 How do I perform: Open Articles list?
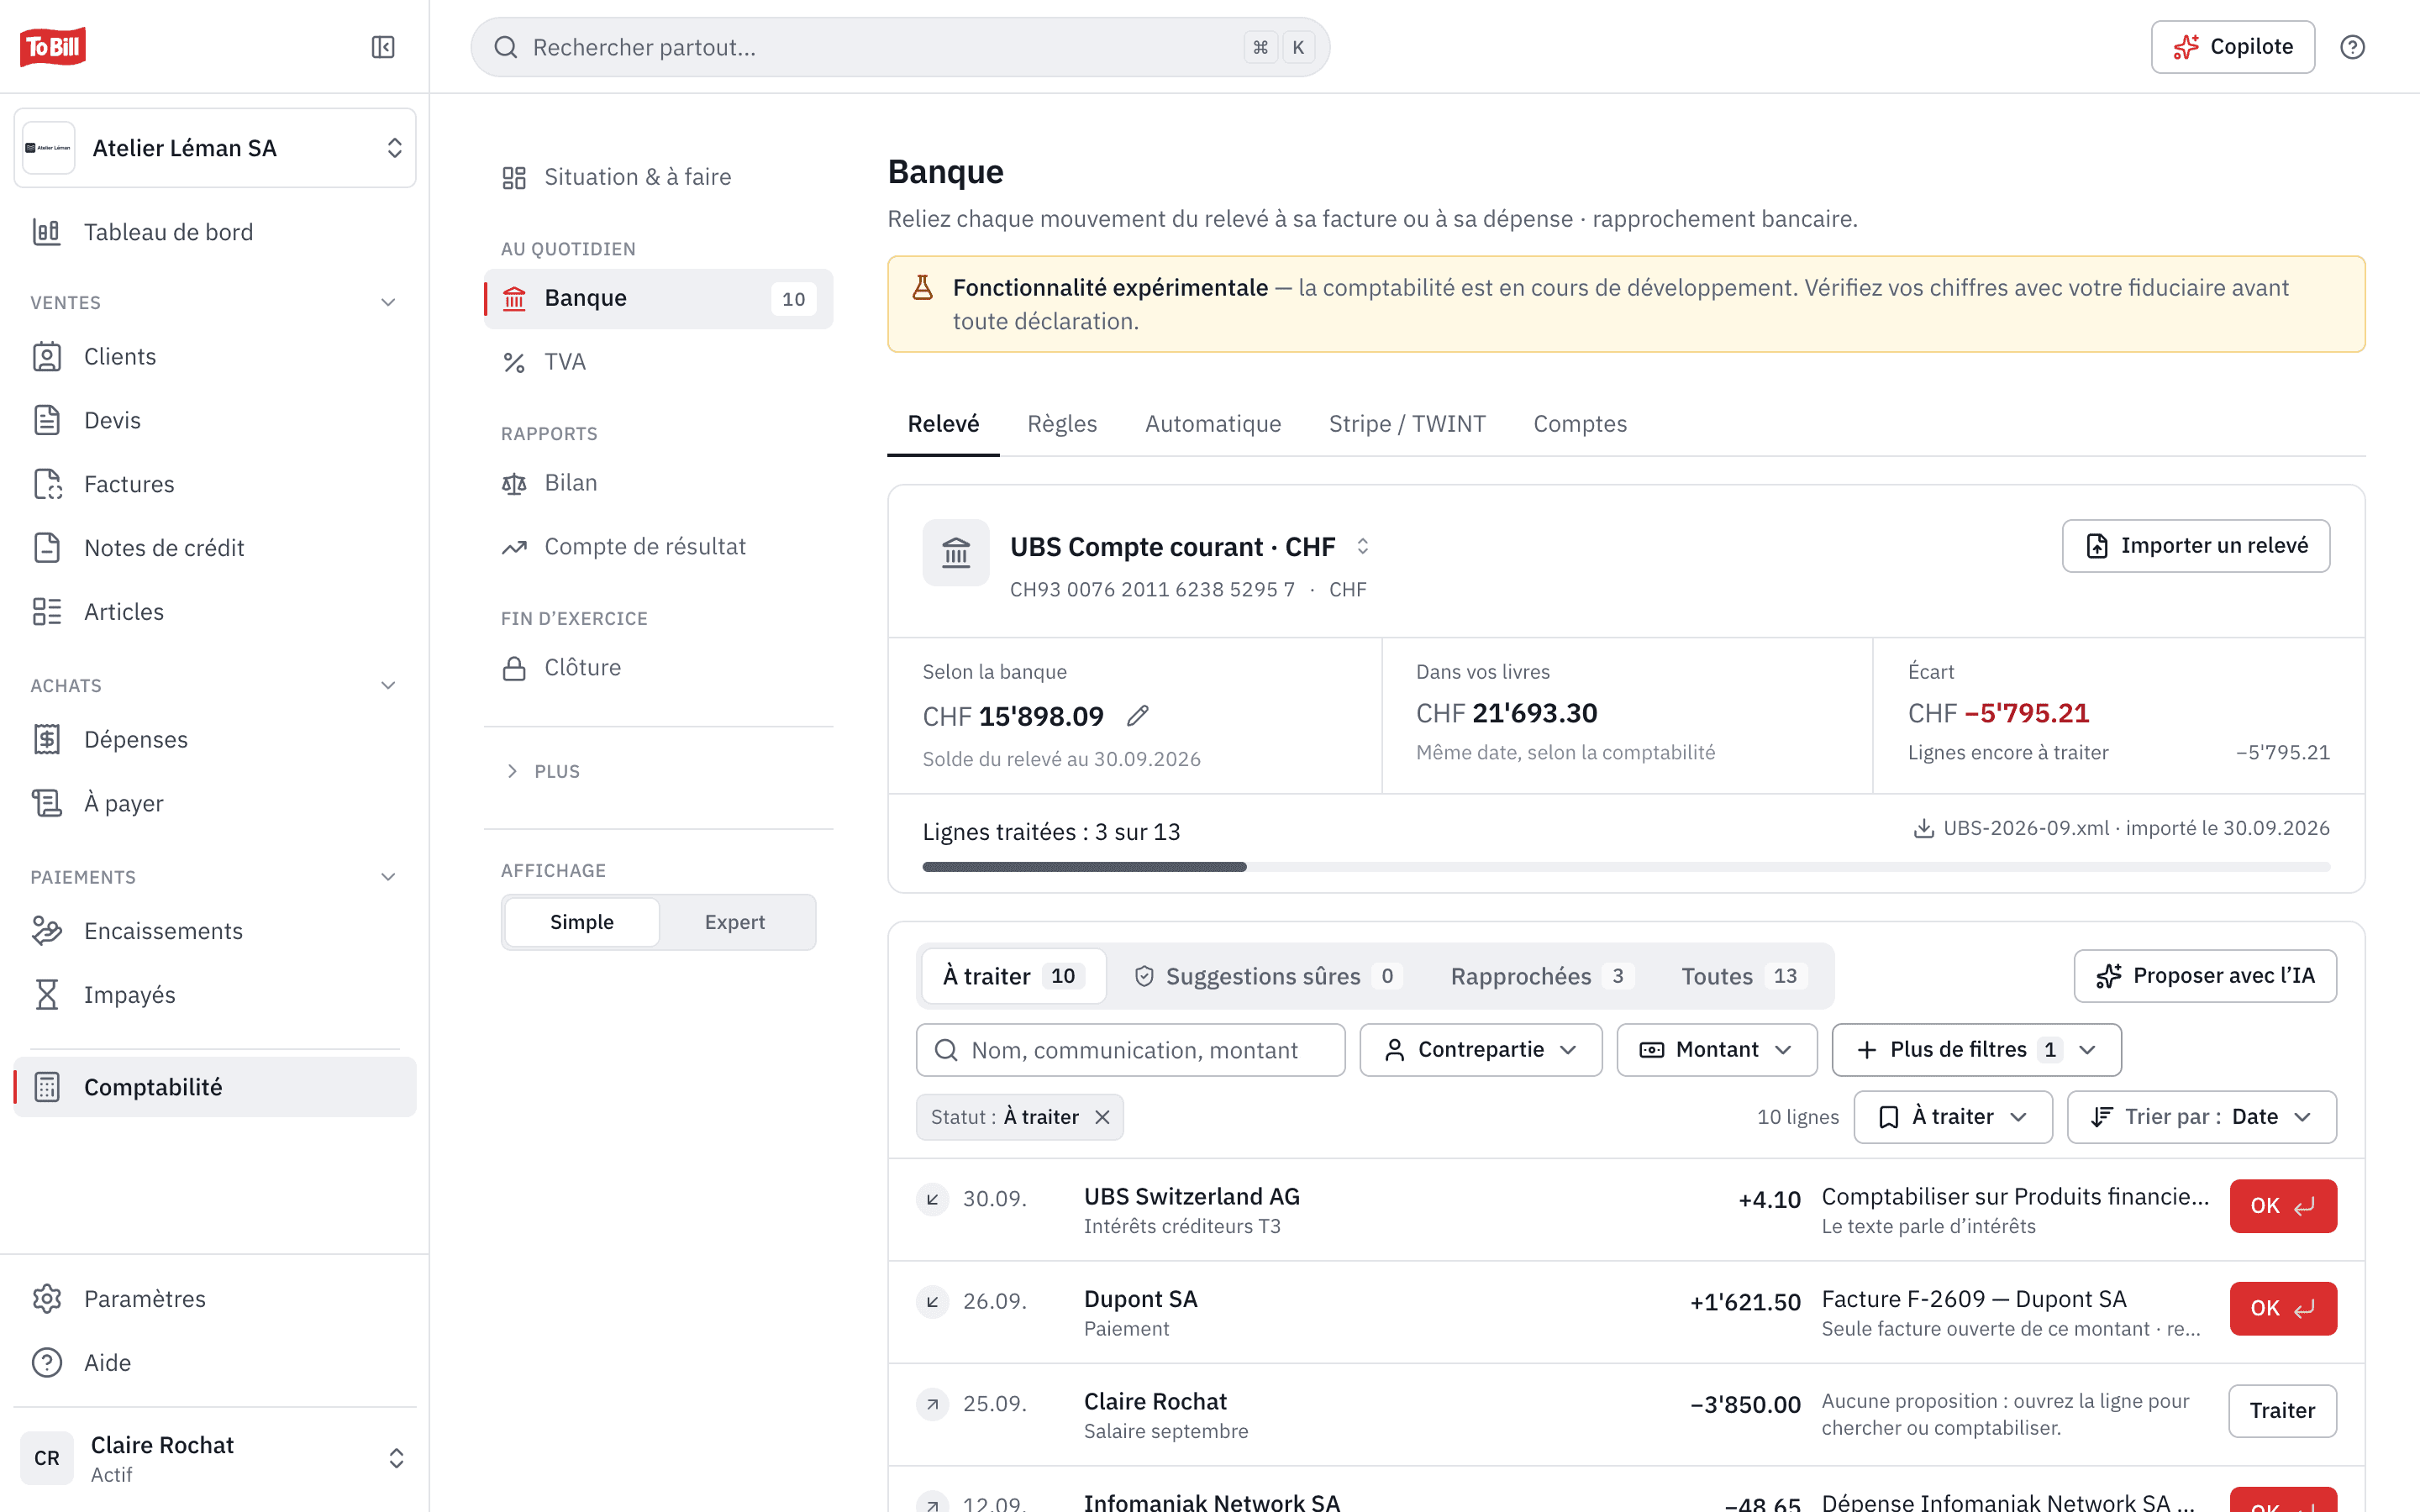(215, 612)
